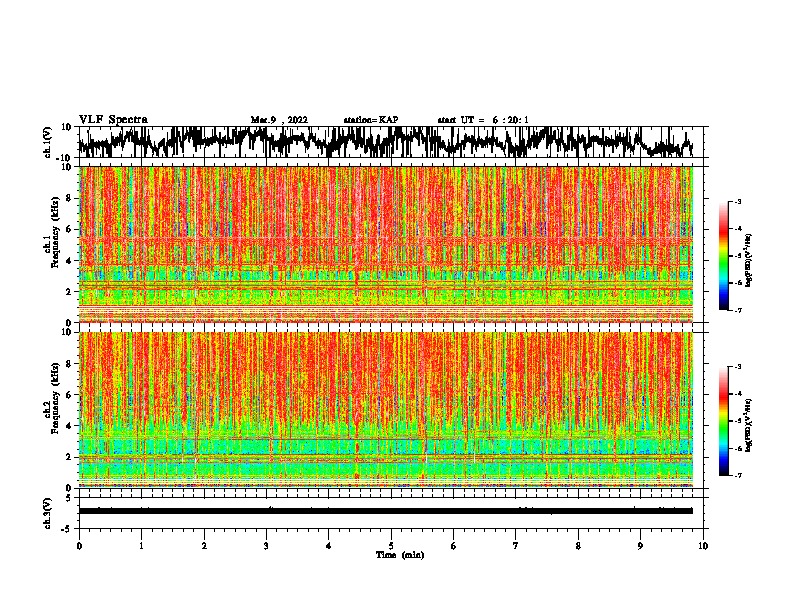Click the time axis tick label "4"

(329, 546)
